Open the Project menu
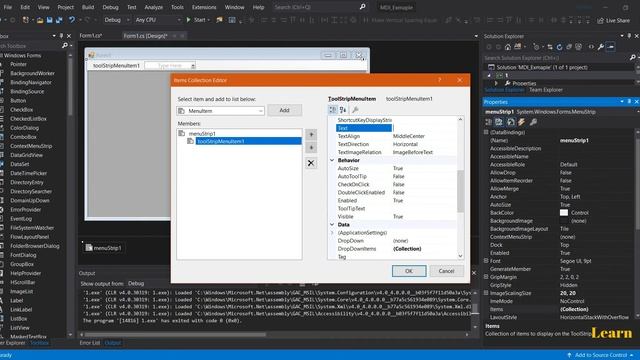The image size is (640, 360). pos(65,7)
